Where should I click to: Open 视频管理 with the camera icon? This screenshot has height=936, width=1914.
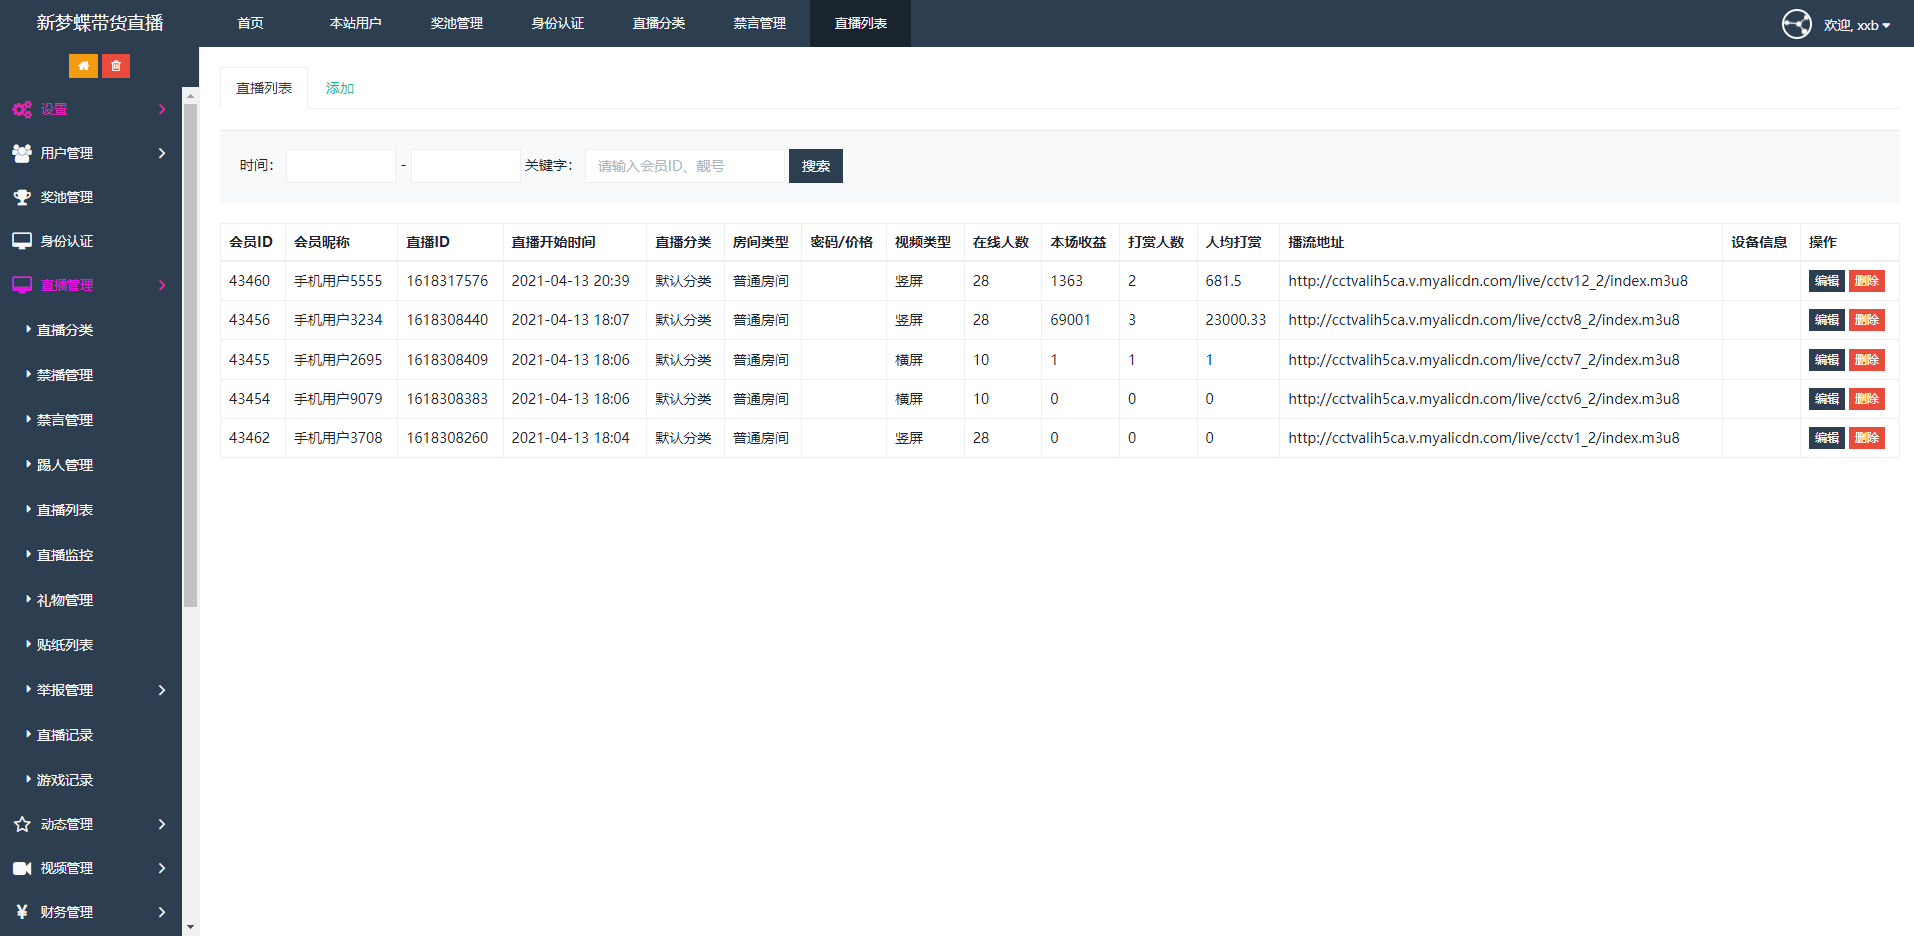point(22,868)
